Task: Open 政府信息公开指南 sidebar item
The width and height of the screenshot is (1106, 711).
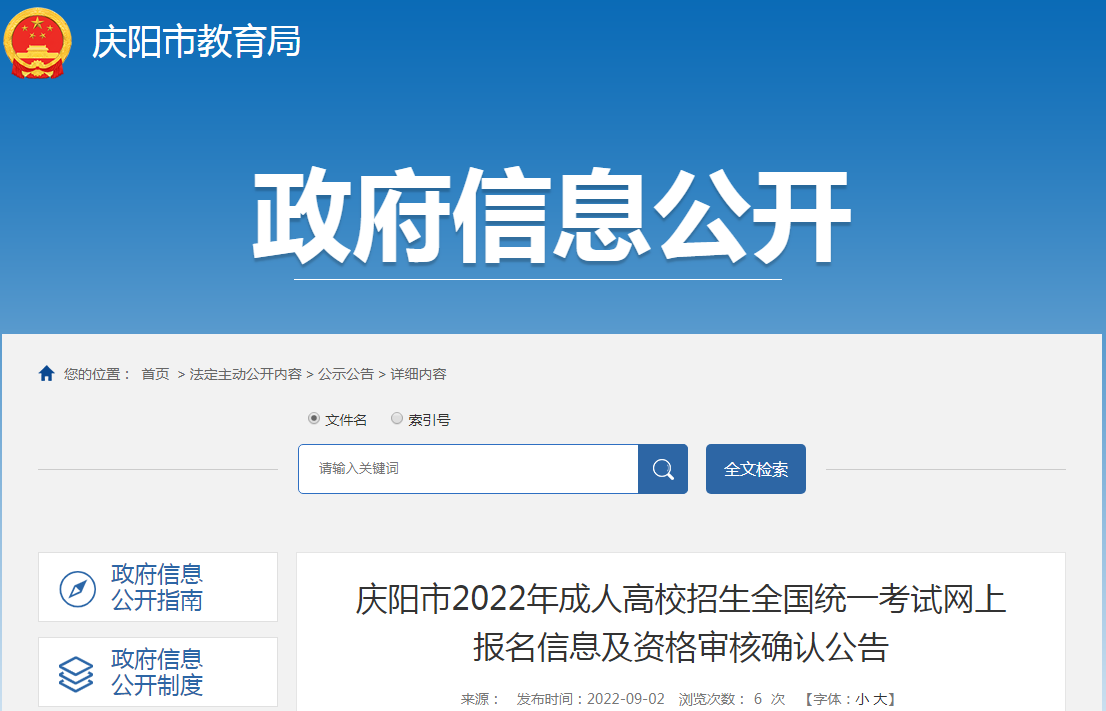Action: tap(158, 588)
